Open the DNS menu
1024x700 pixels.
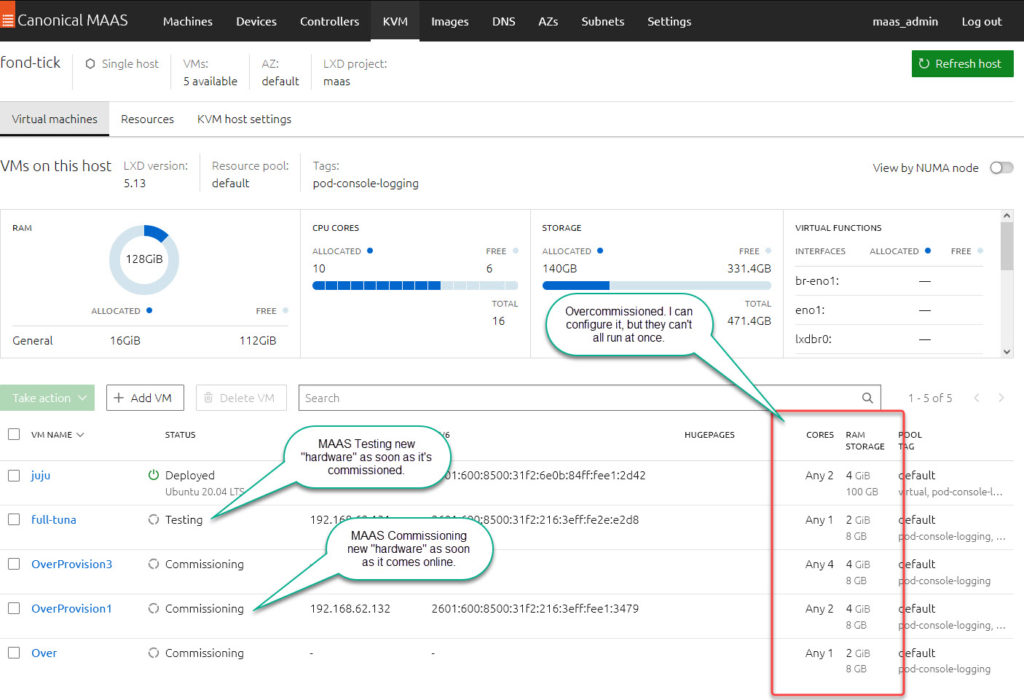click(504, 21)
